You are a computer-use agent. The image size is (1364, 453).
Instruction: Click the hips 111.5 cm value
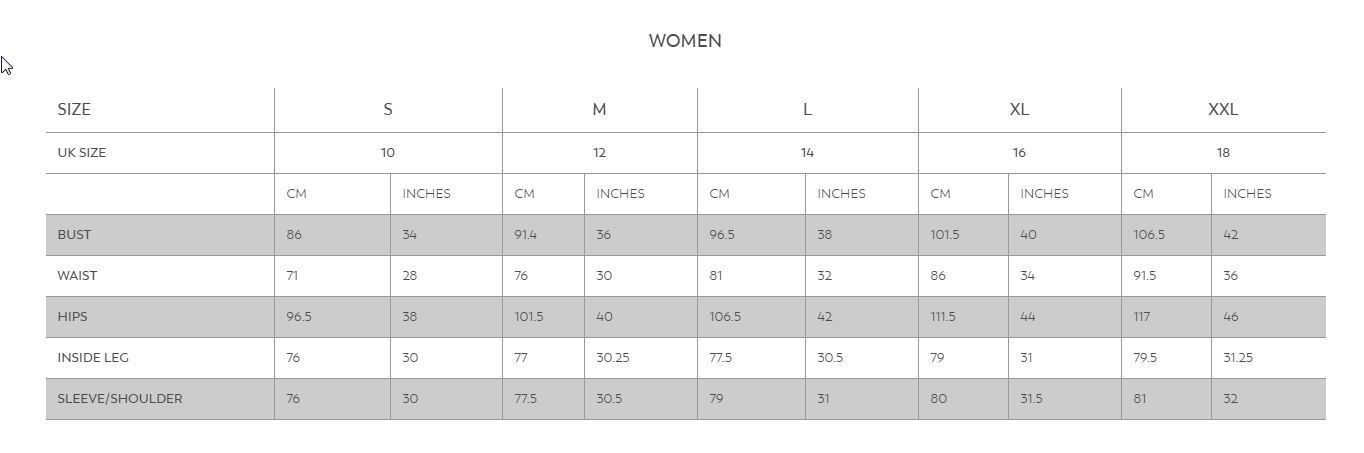(x=943, y=317)
